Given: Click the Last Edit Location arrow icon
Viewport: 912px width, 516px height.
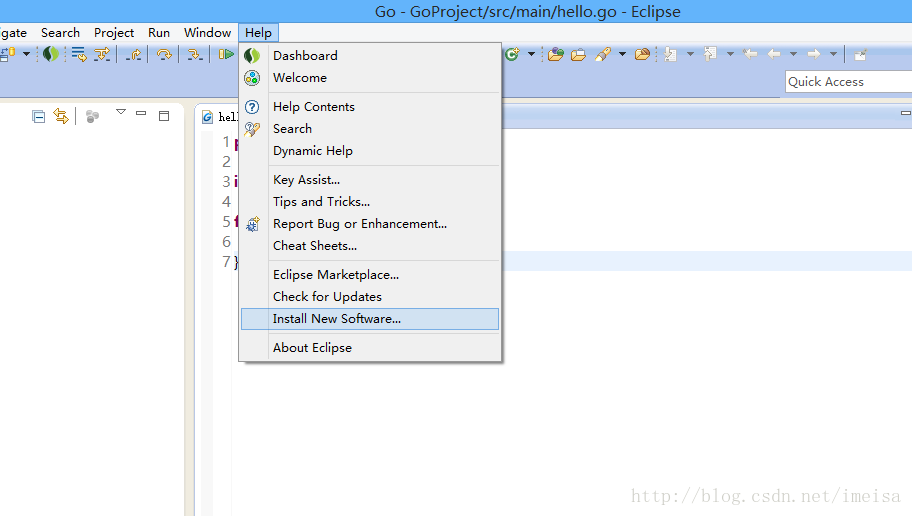Looking at the screenshot, I should point(750,54).
